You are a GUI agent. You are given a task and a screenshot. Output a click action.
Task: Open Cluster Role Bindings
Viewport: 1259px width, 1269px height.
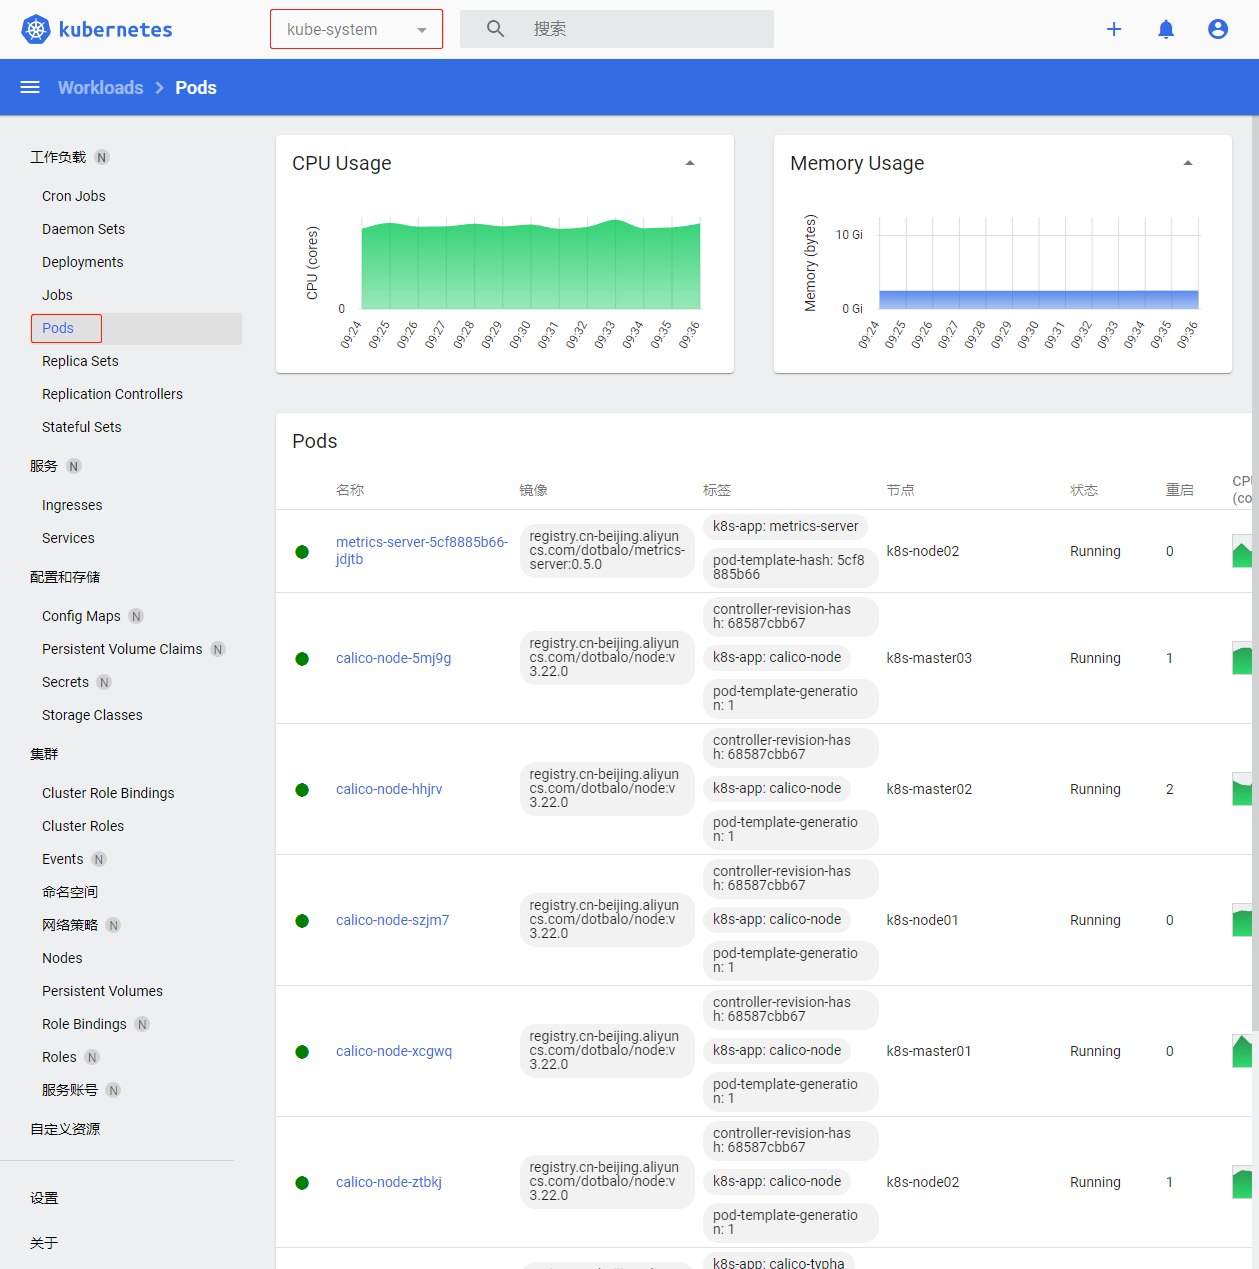pyautogui.click(x=108, y=793)
